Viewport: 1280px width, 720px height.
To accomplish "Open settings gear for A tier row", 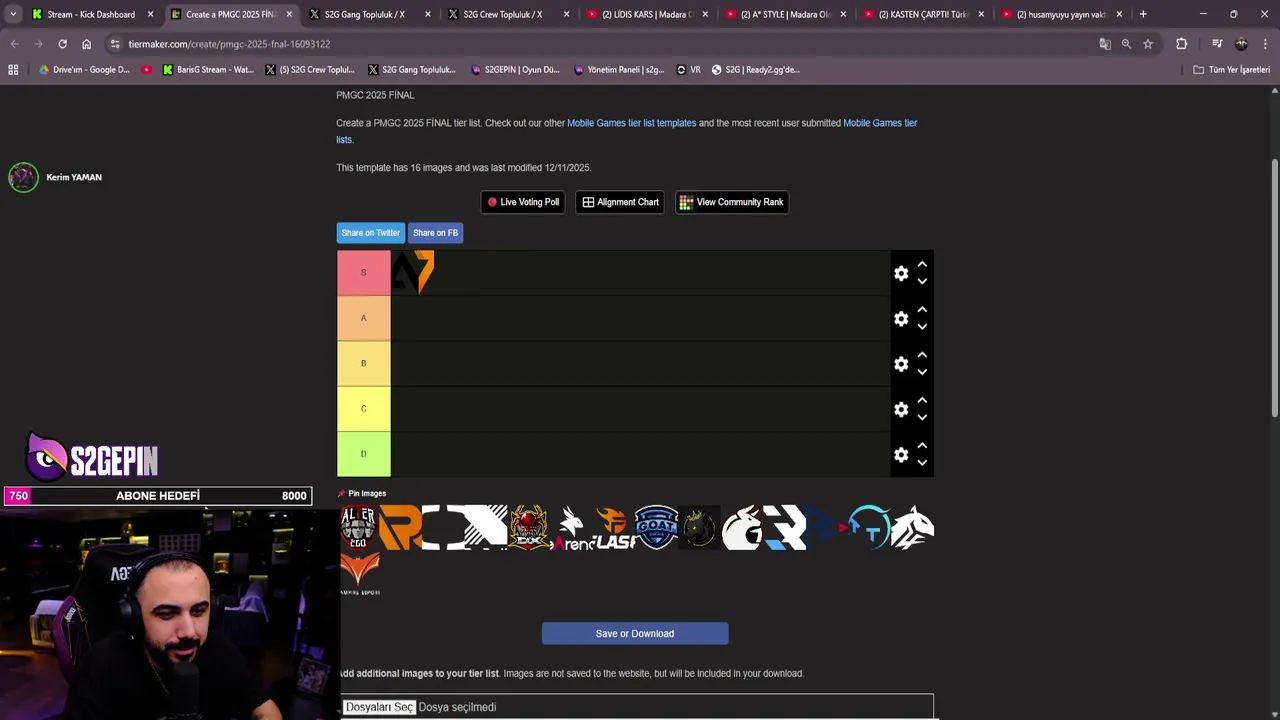I will (901, 319).
